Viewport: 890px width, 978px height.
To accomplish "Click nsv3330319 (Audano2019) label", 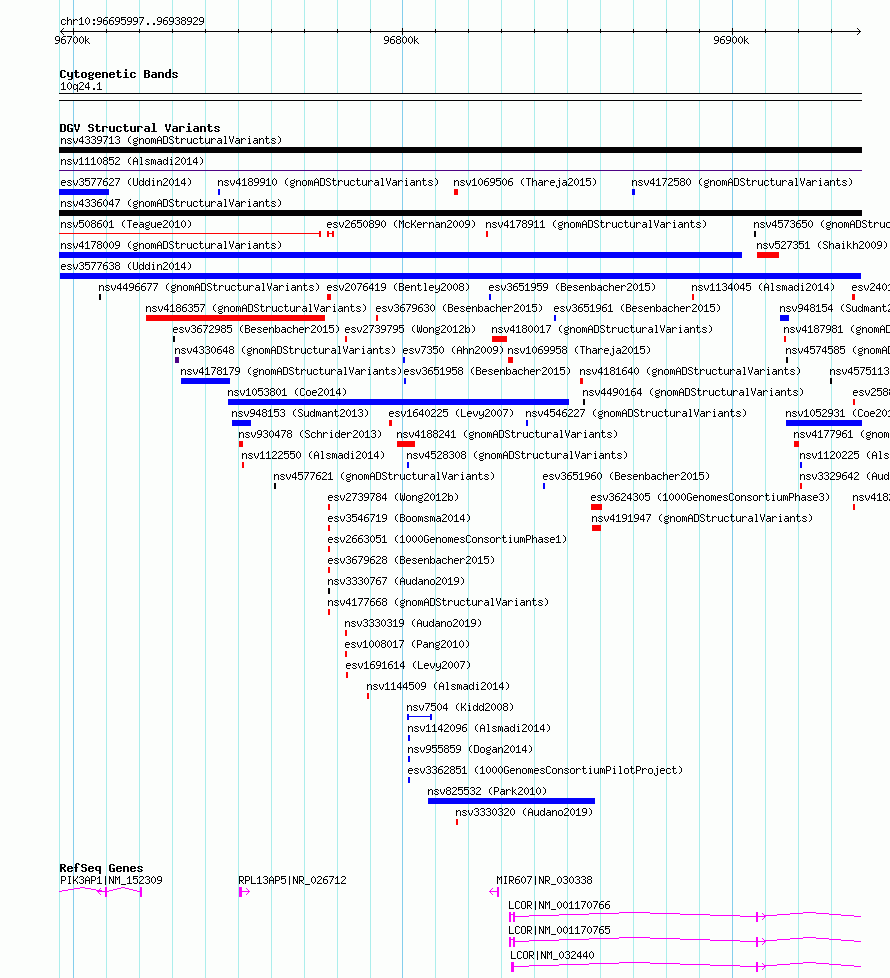I will (x=413, y=624).
